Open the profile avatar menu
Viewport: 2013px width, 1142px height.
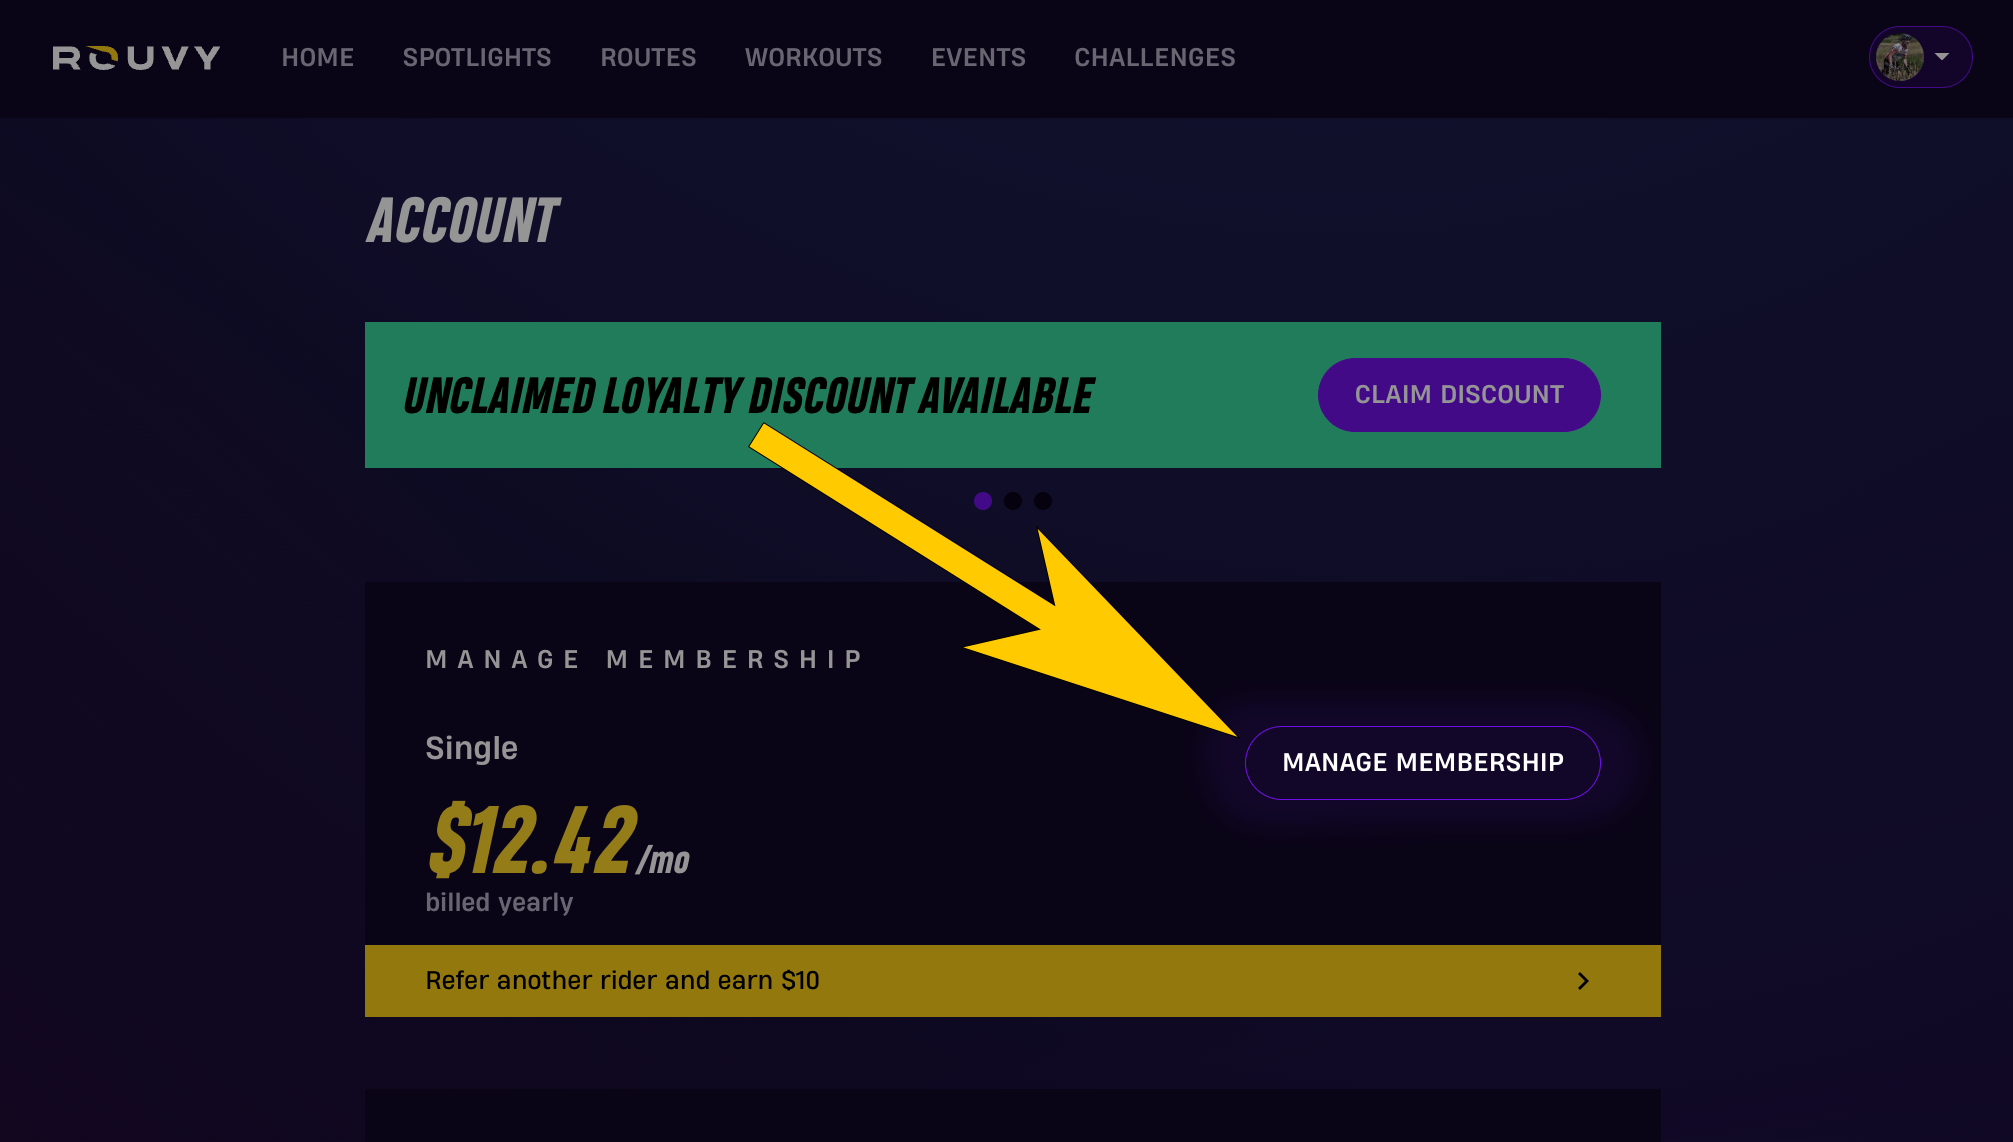1899,57
